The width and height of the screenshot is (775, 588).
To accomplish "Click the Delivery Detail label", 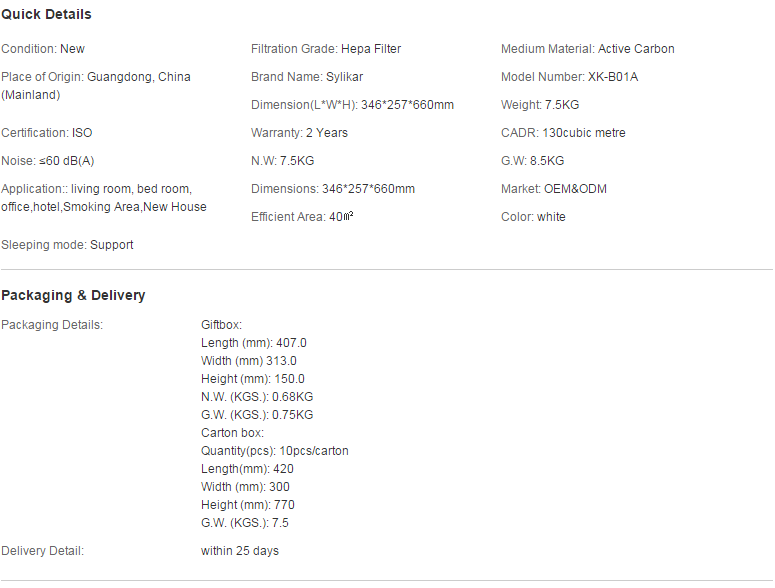I will [x=43, y=551].
